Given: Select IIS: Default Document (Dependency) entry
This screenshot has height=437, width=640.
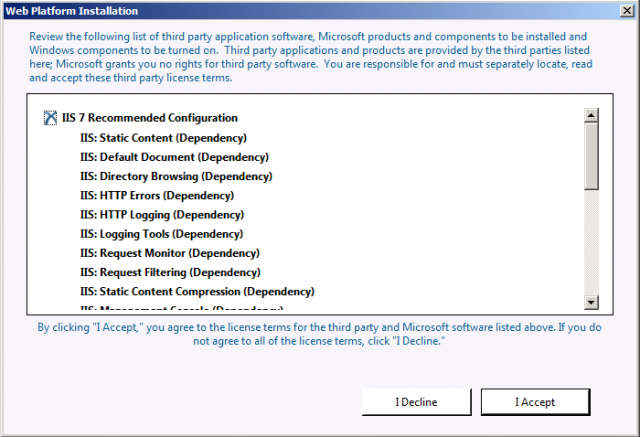Looking at the screenshot, I should pyautogui.click(x=170, y=157).
